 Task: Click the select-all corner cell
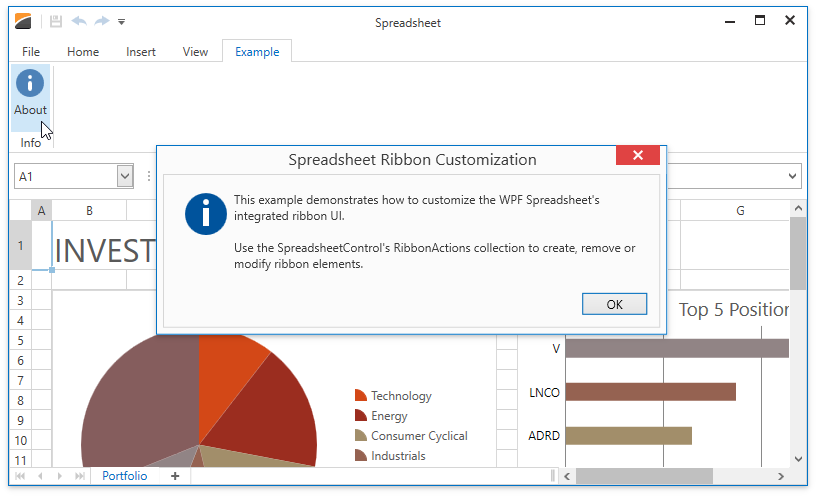click(x=20, y=211)
